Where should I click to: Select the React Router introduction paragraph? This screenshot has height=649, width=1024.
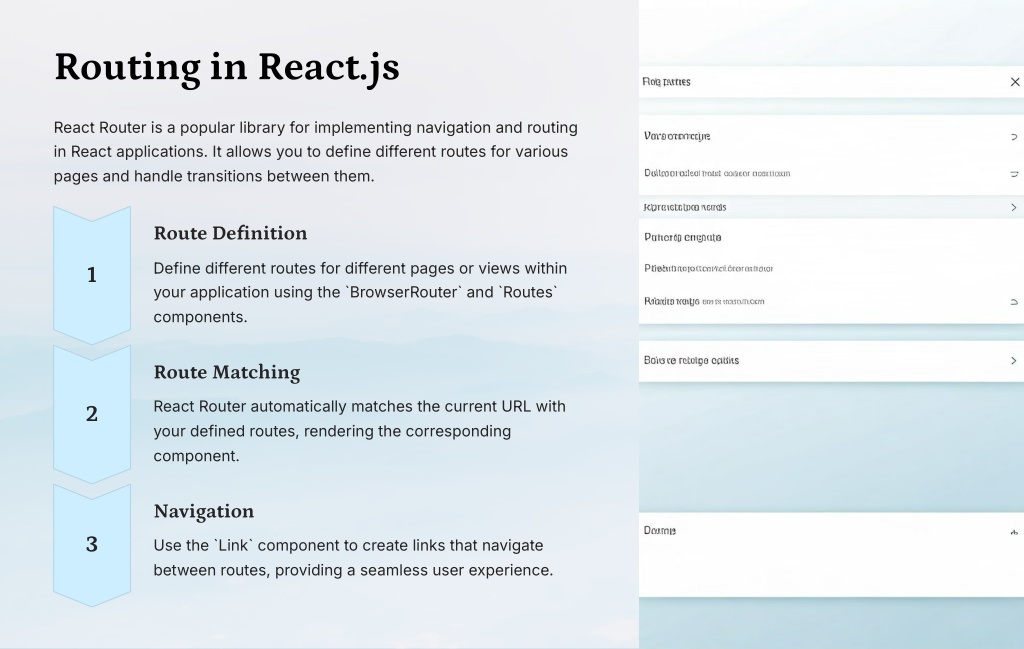click(315, 151)
